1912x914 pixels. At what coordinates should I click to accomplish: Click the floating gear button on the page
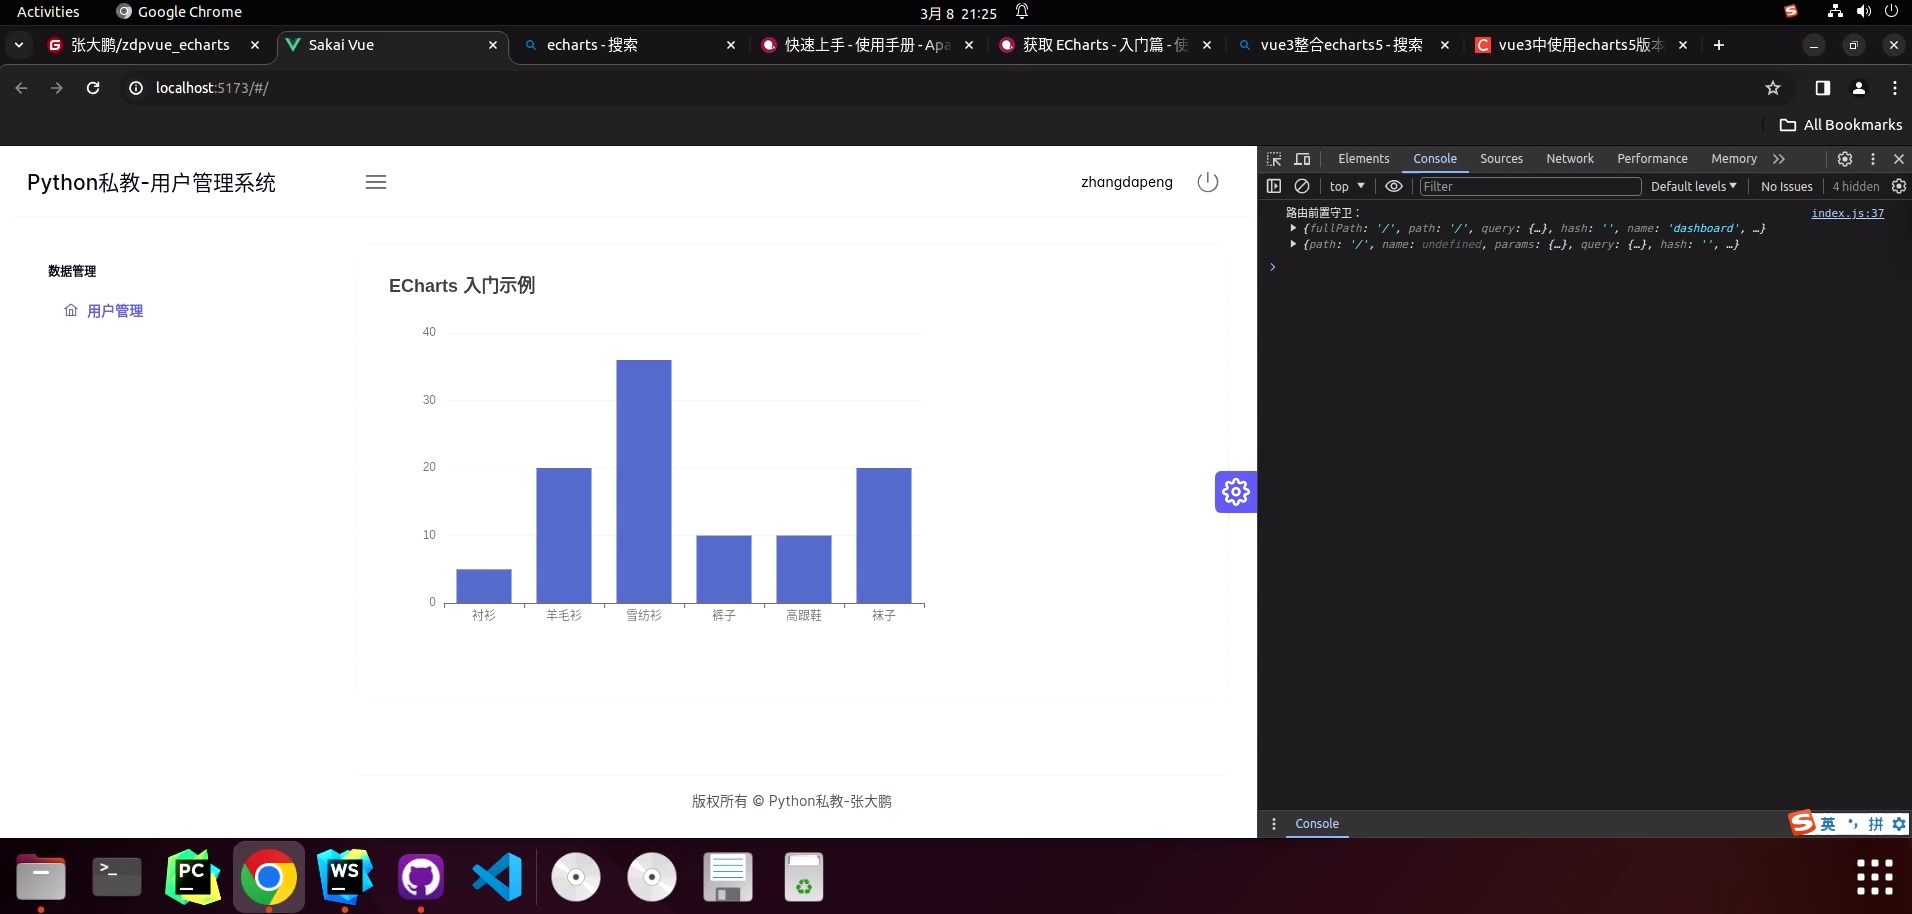(1235, 492)
